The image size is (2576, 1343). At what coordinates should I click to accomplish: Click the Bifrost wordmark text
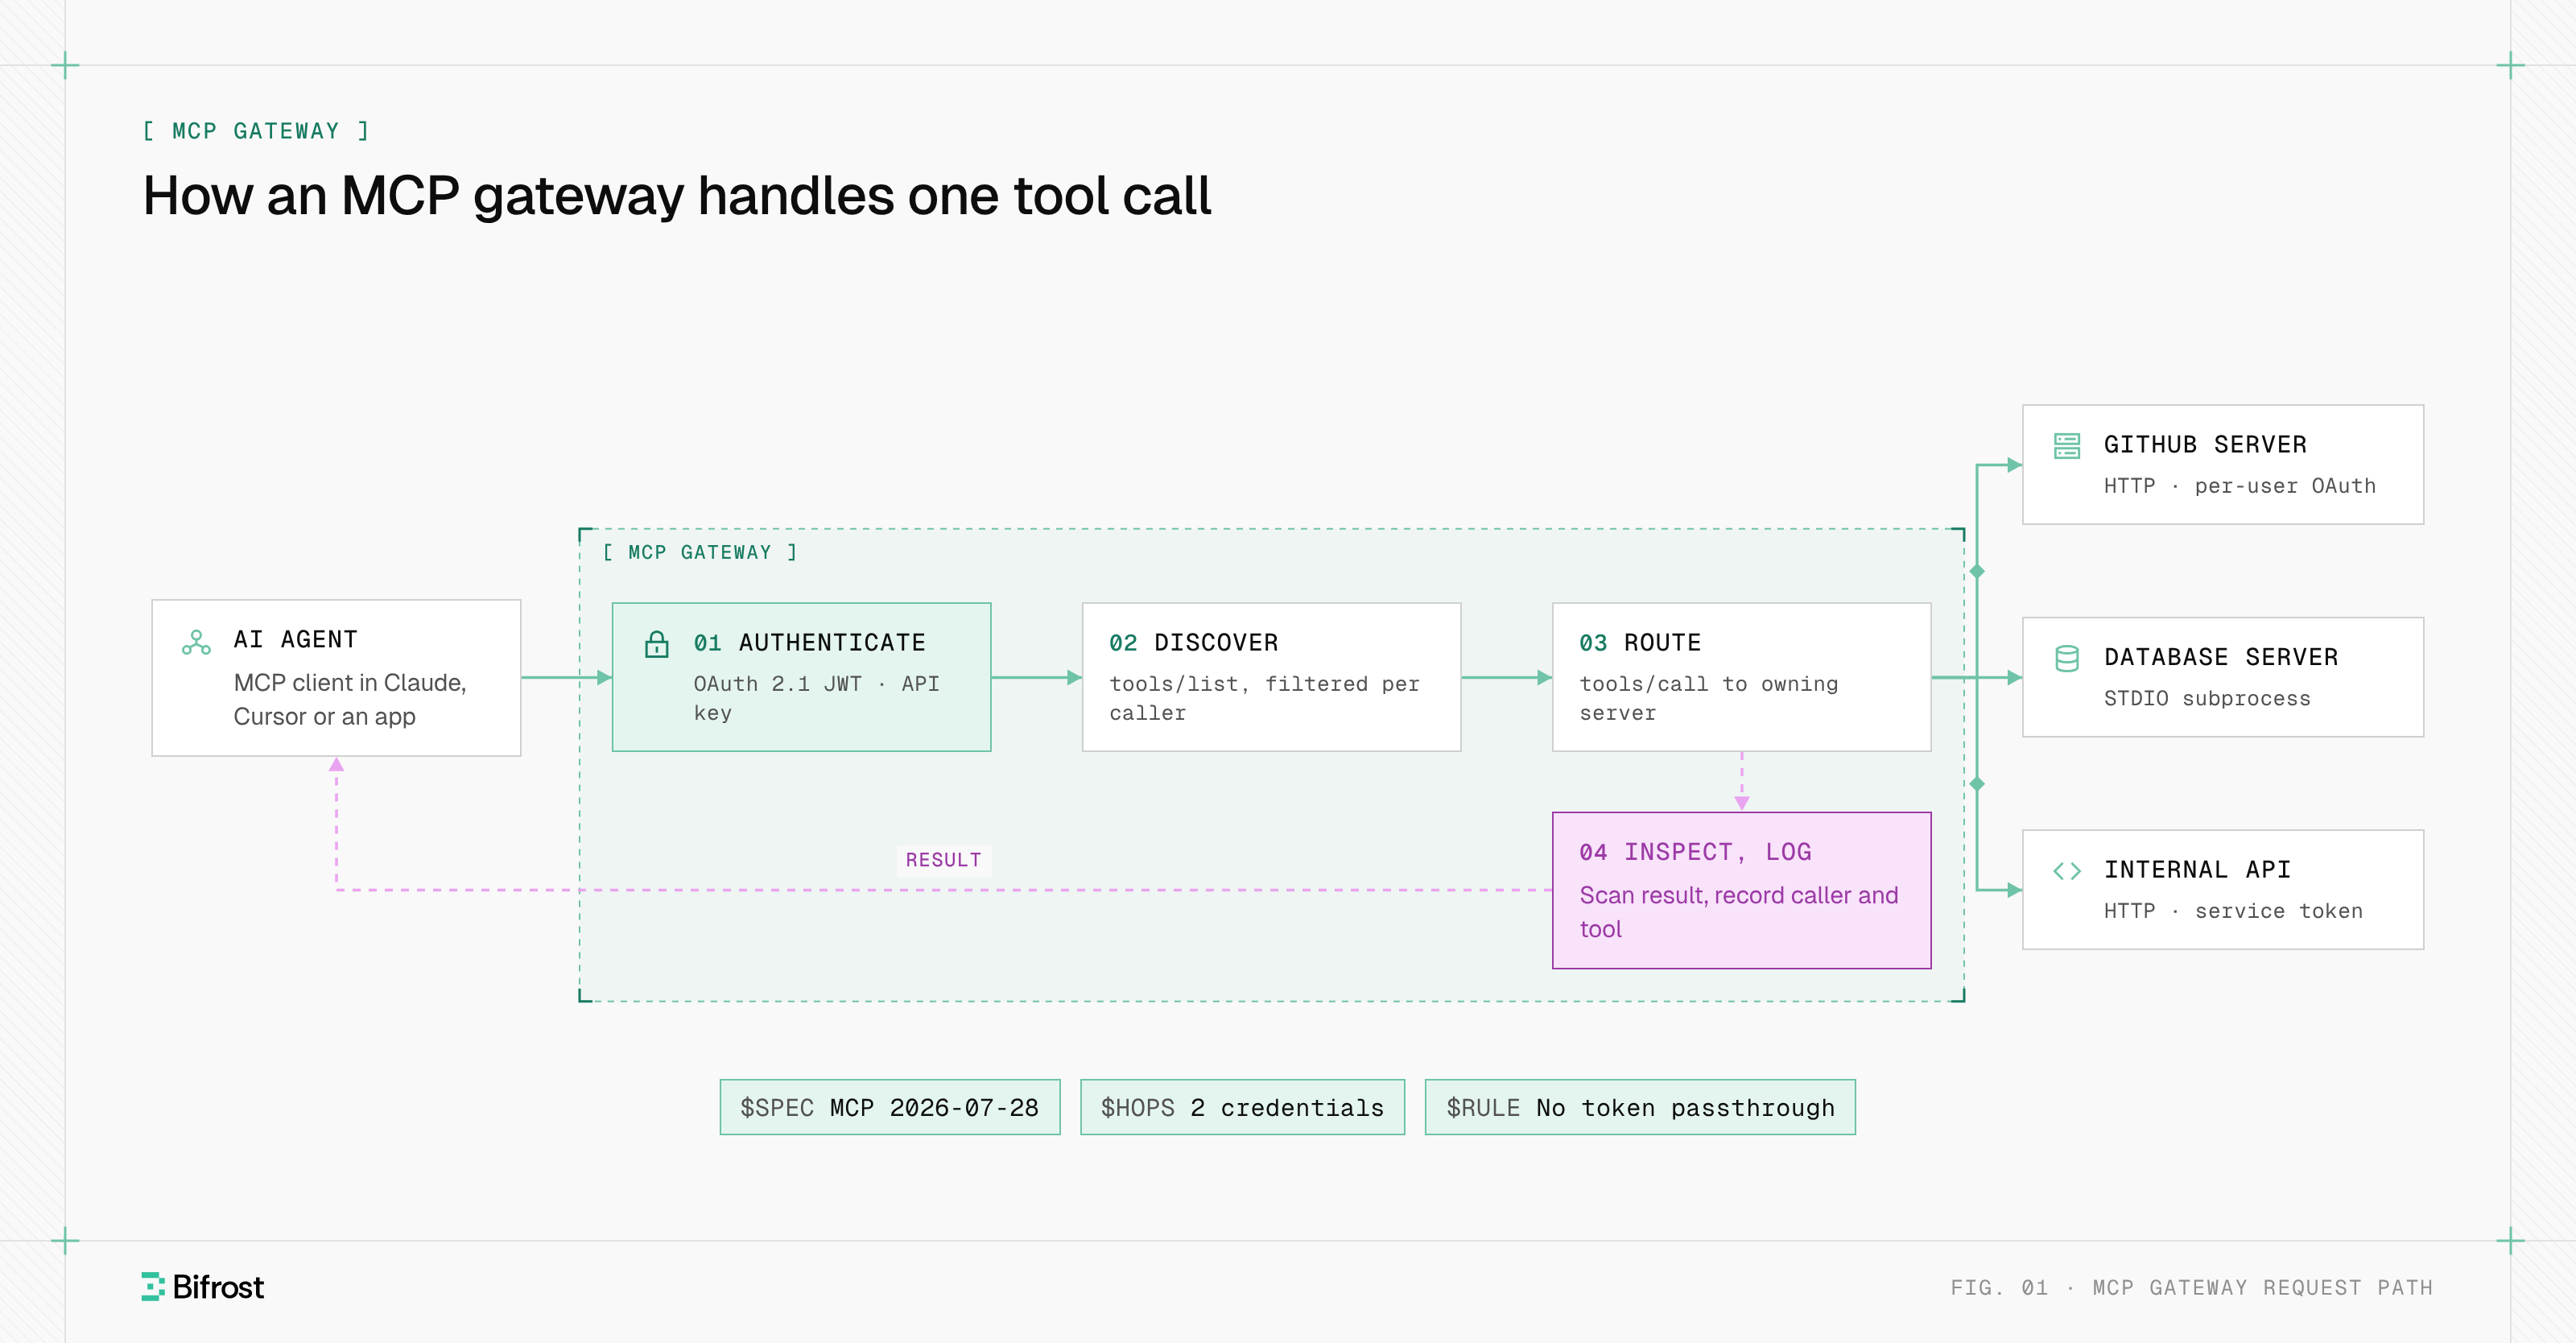(x=218, y=1287)
